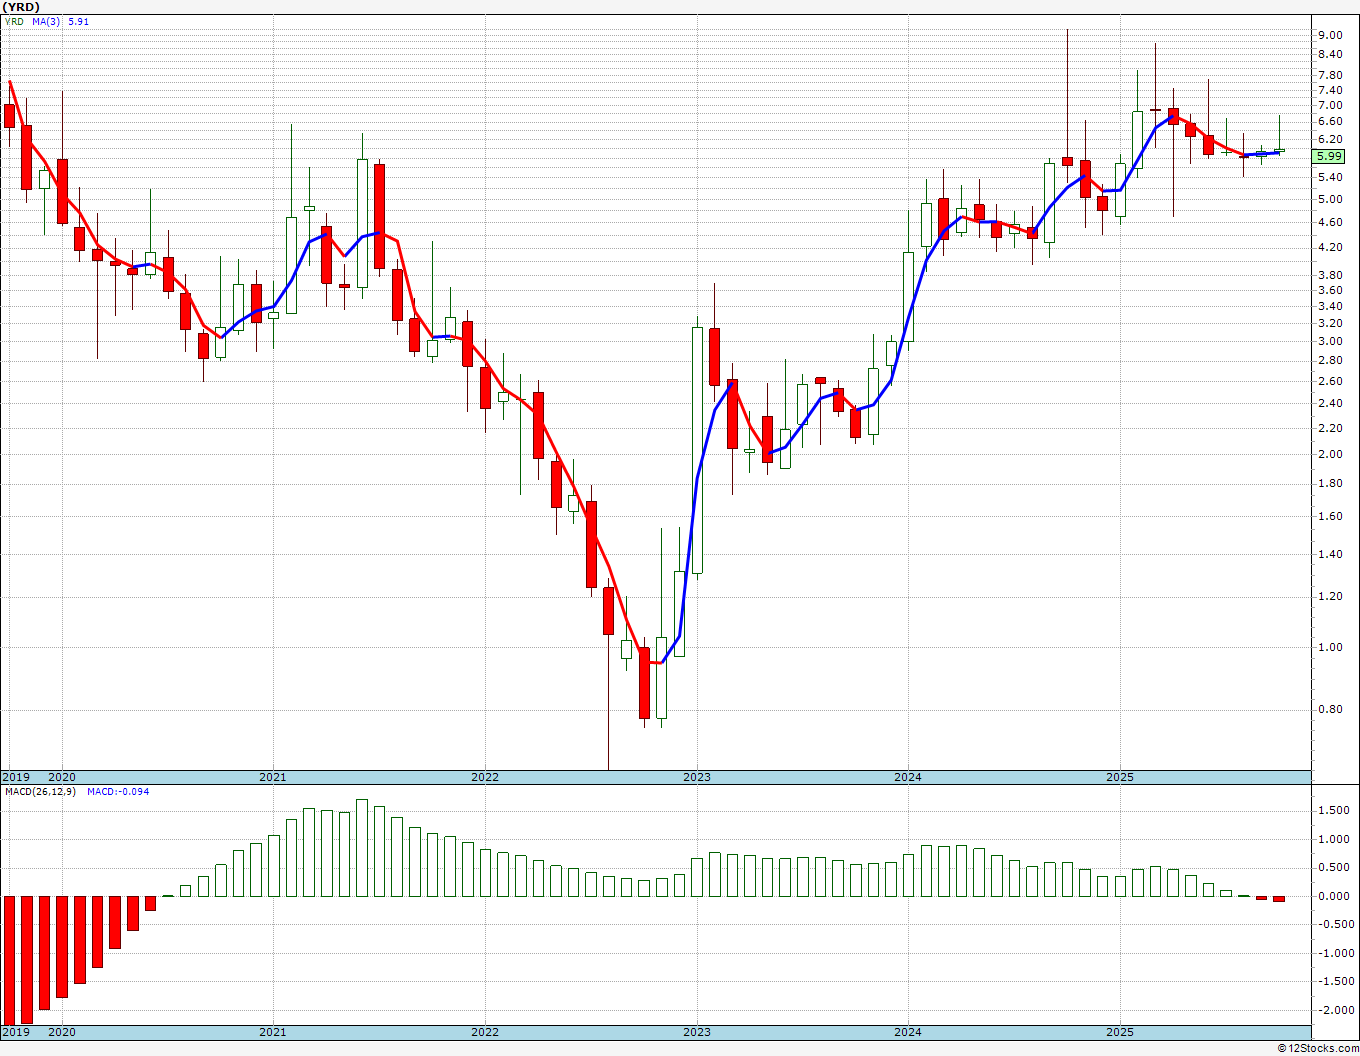Select 2025 on the price chart time axis
Screen dimensions: 1360x1056
coord(1120,777)
